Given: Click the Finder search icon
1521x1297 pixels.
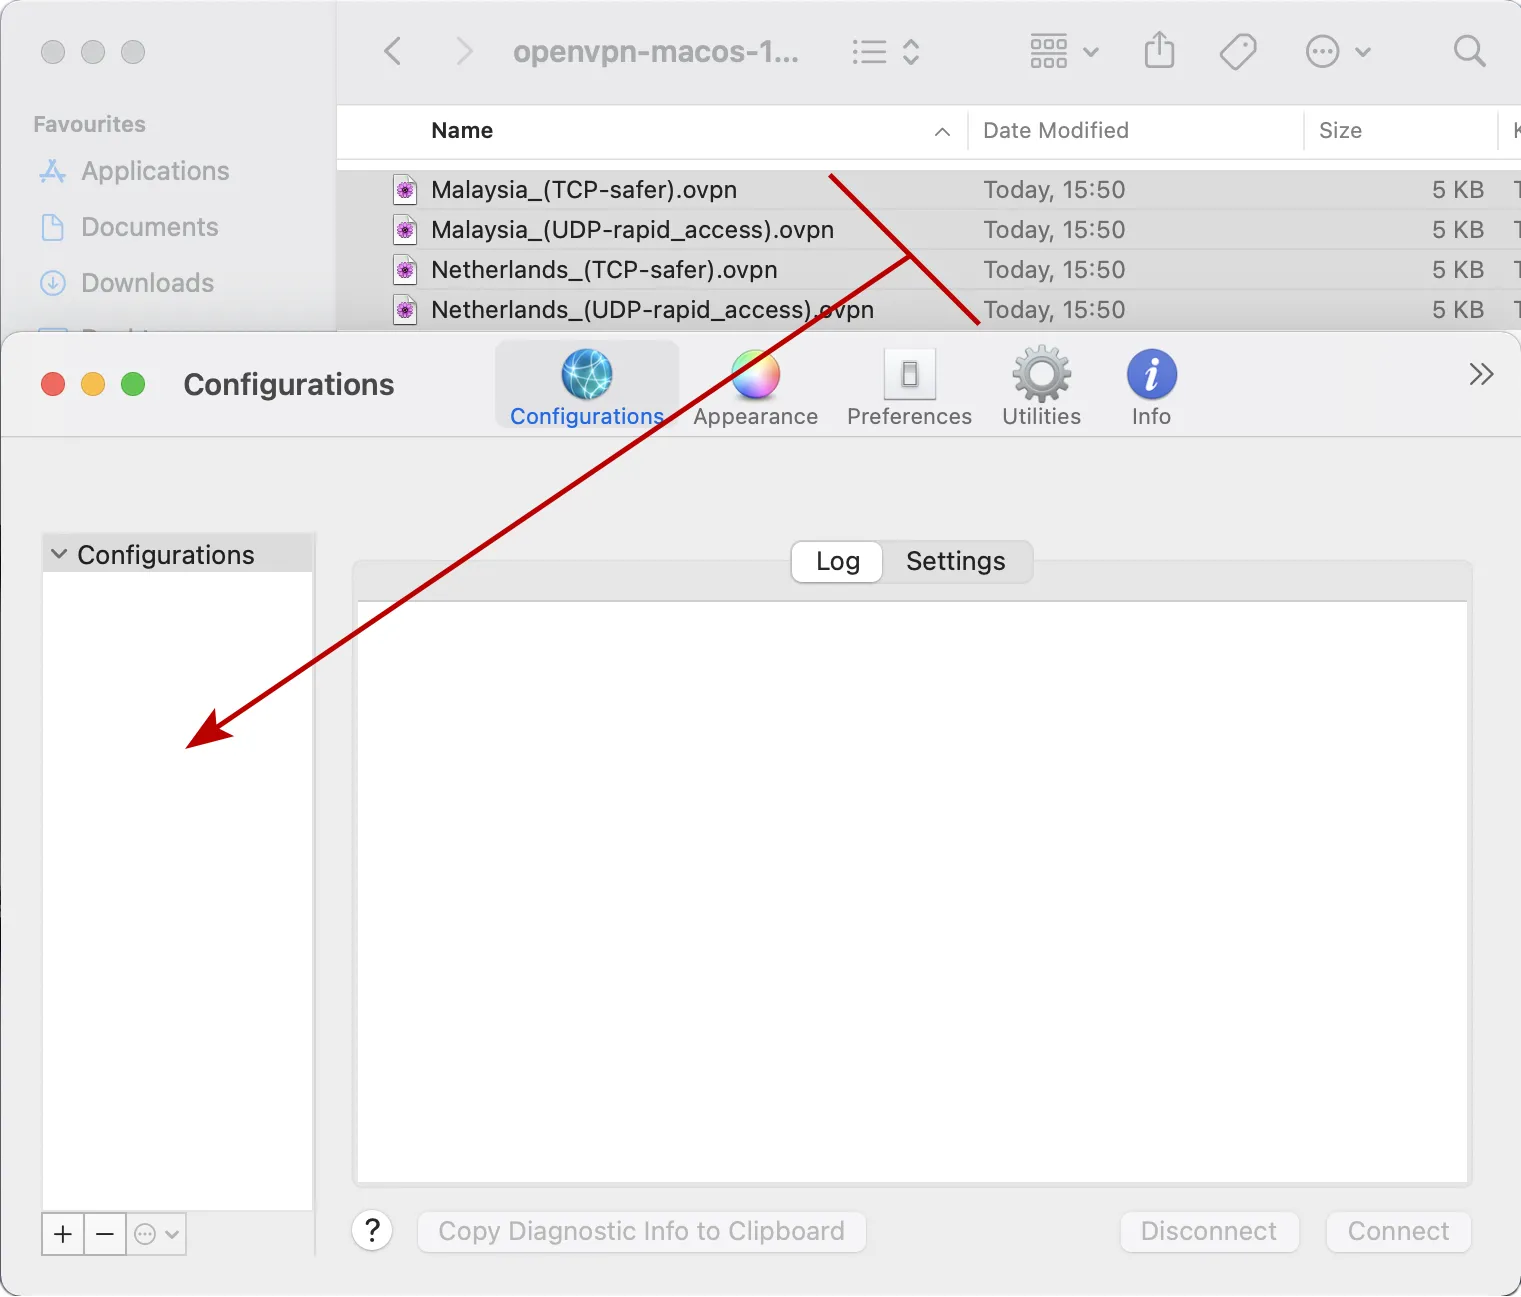Looking at the screenshot, I should pos(1468,51).
